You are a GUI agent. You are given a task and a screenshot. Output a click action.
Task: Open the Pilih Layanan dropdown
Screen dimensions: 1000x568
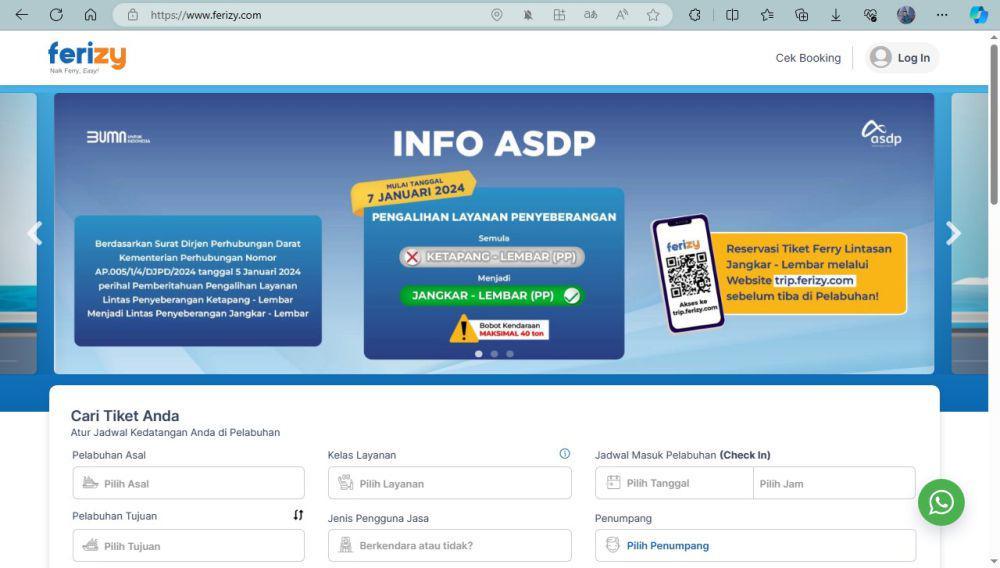(x=450, y=483)
